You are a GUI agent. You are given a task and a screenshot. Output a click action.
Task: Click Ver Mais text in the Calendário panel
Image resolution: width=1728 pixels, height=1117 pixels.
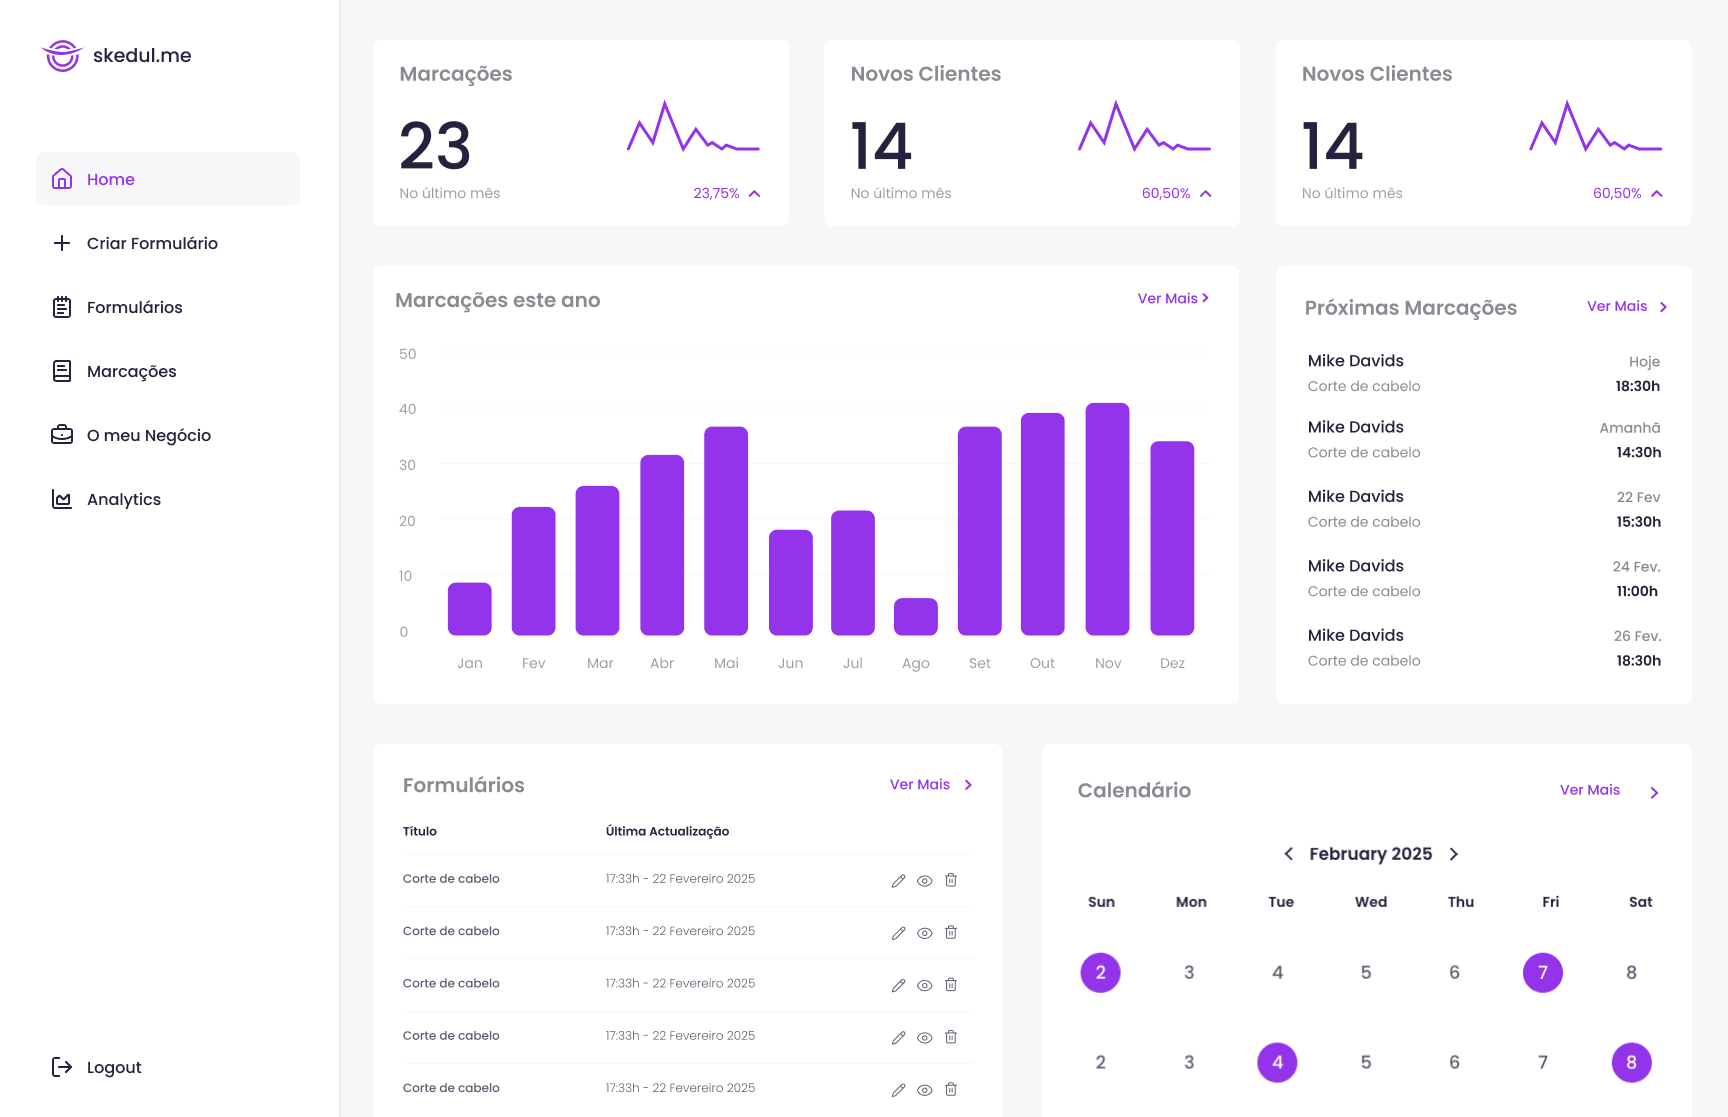(1590, 790)
